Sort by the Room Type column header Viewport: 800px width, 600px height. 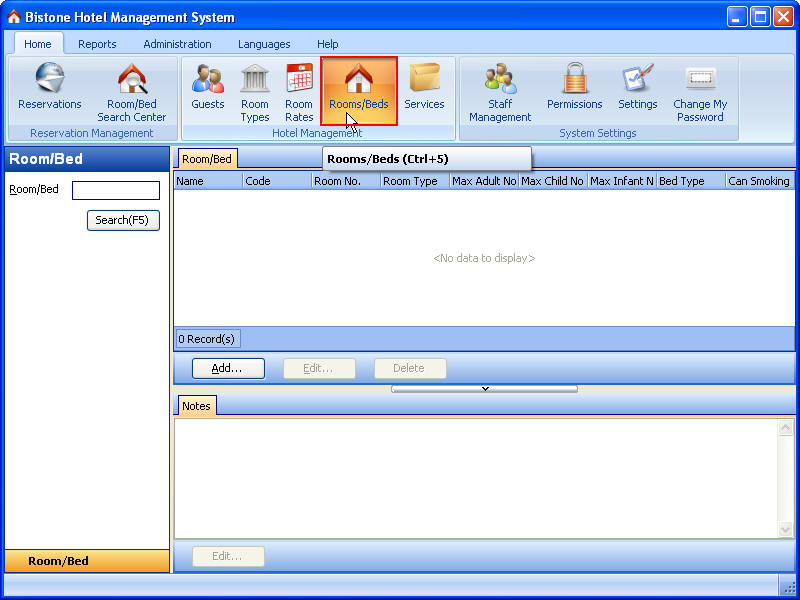pos(414,181)
